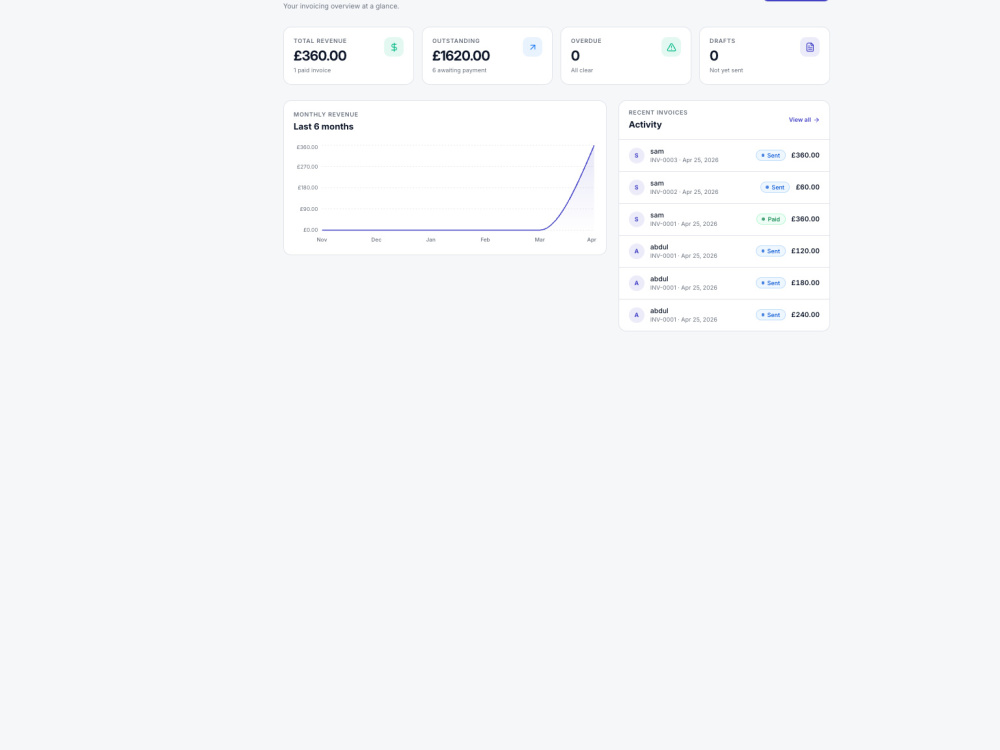1000x750 pixels.
Task: Click the Sent badge on the £60.00 row
Action: point(775,188)
